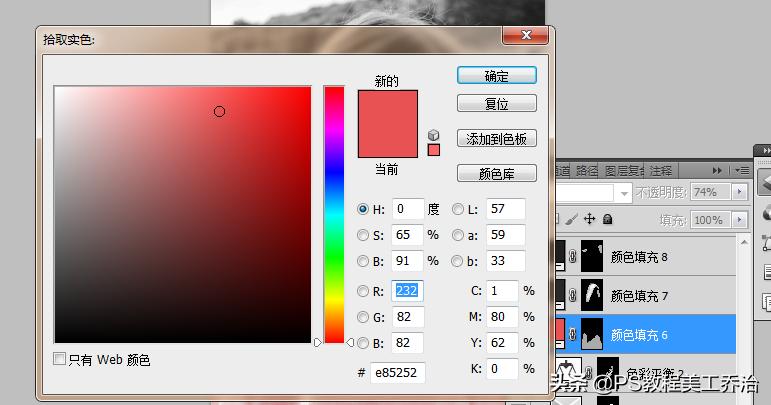Click the H value field showing 0
The image size is (771, 405).
point(408,209)
